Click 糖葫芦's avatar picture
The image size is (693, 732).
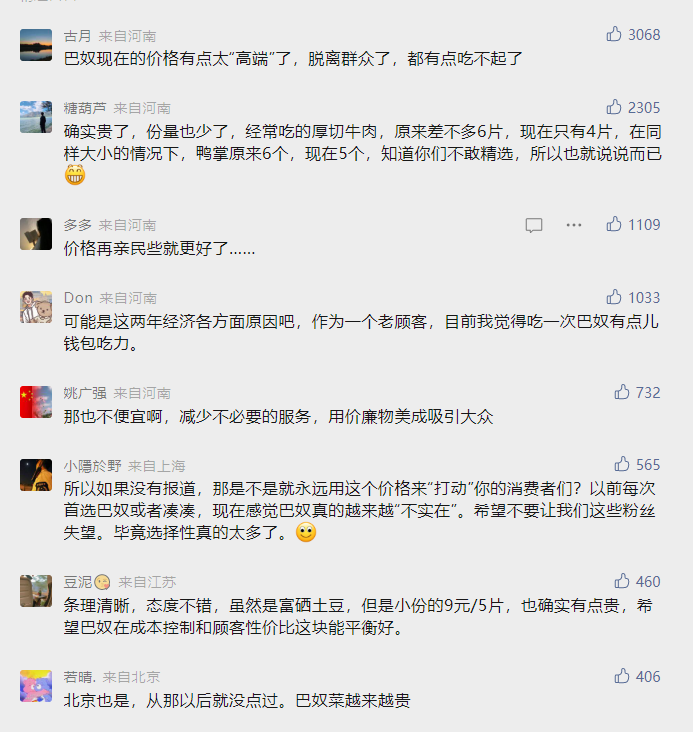point(36,117)
